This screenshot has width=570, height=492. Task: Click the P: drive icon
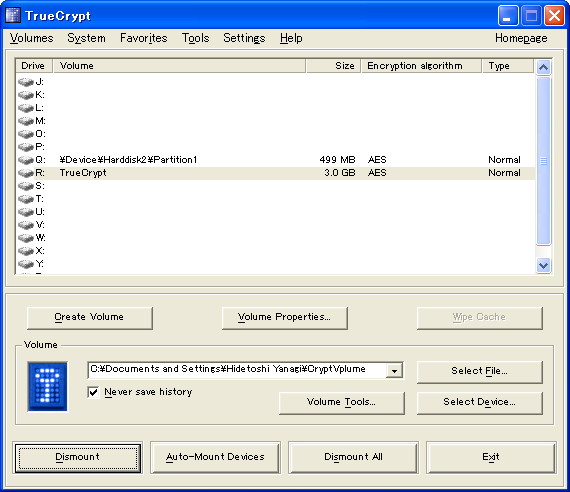[26, 147]
